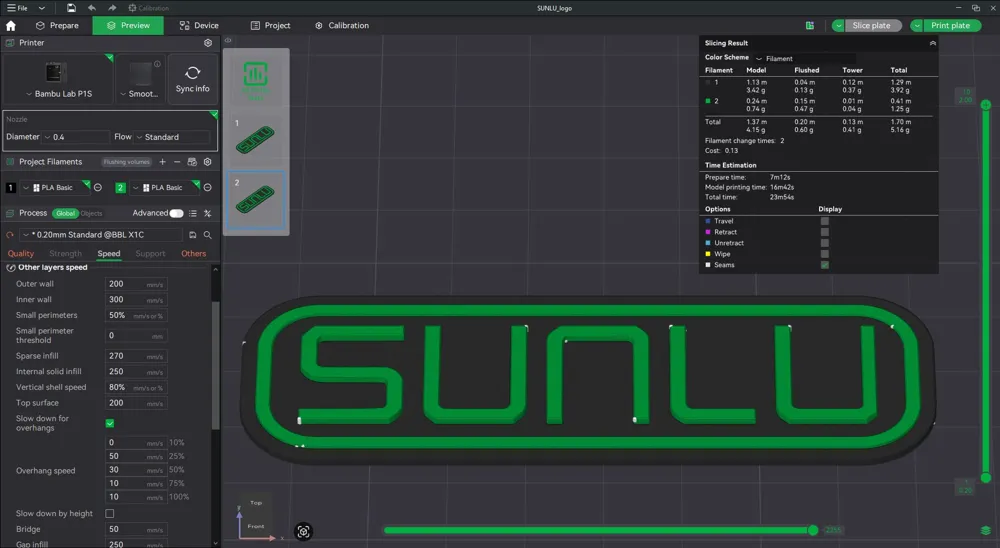This screenshot has height=548, width=1000.
Task: Open the AMS filament sync icon
Action: [192, 162]
